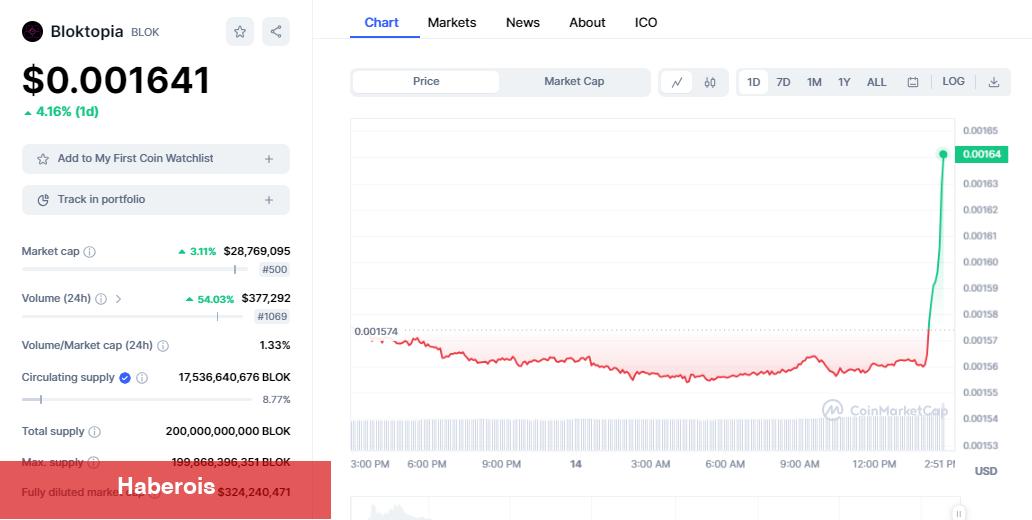Click market cap rank #500 badge

[x=274, y=269]
